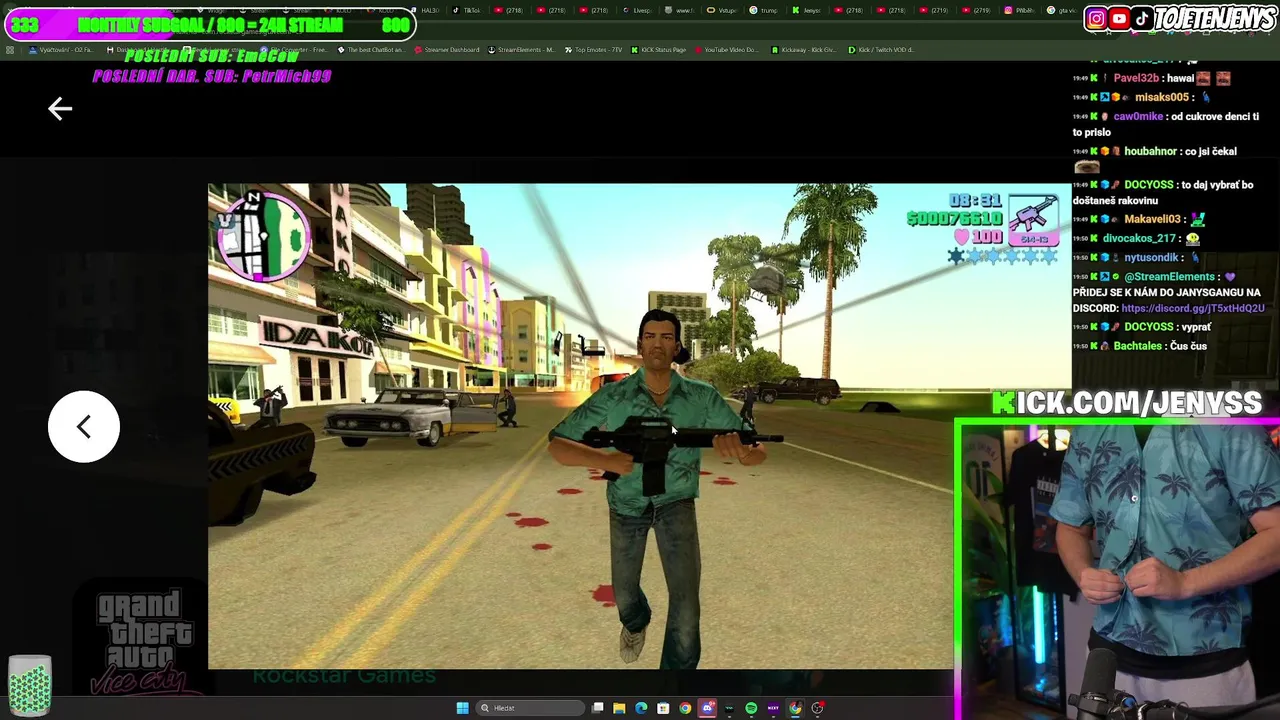The height and width of the screenshot is (720, 1280).
Task: Open The best ChatBot bookmark
Action: point(371,49)
